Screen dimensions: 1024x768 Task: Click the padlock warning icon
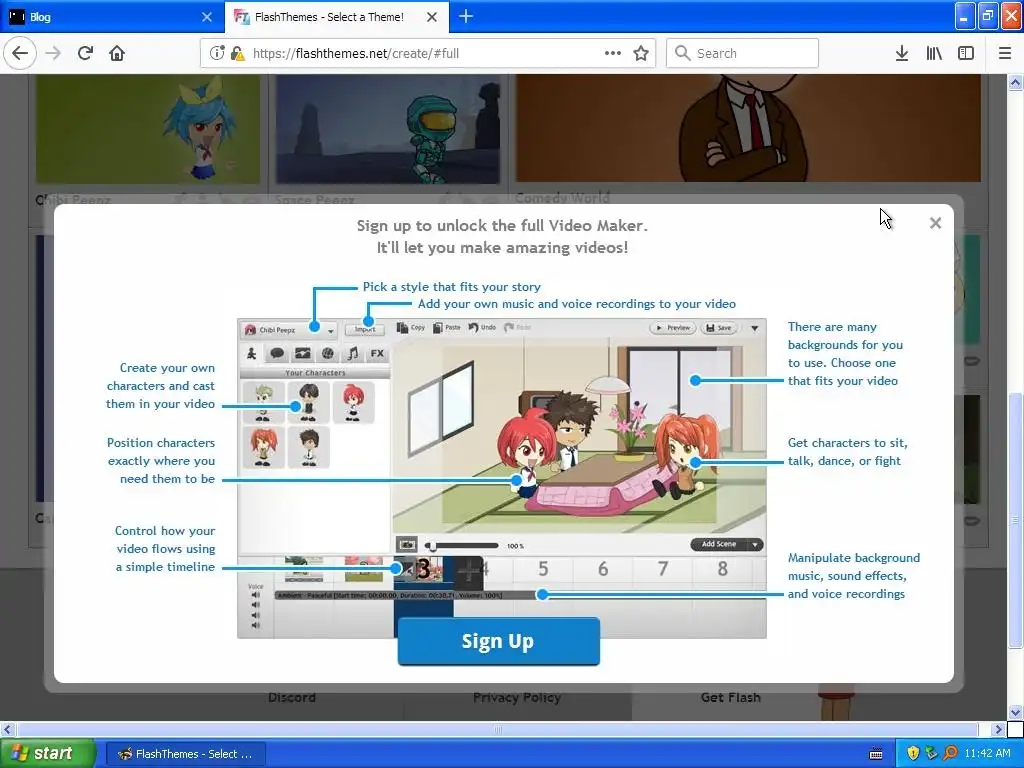pyautogui.click(x=238, y=54)
